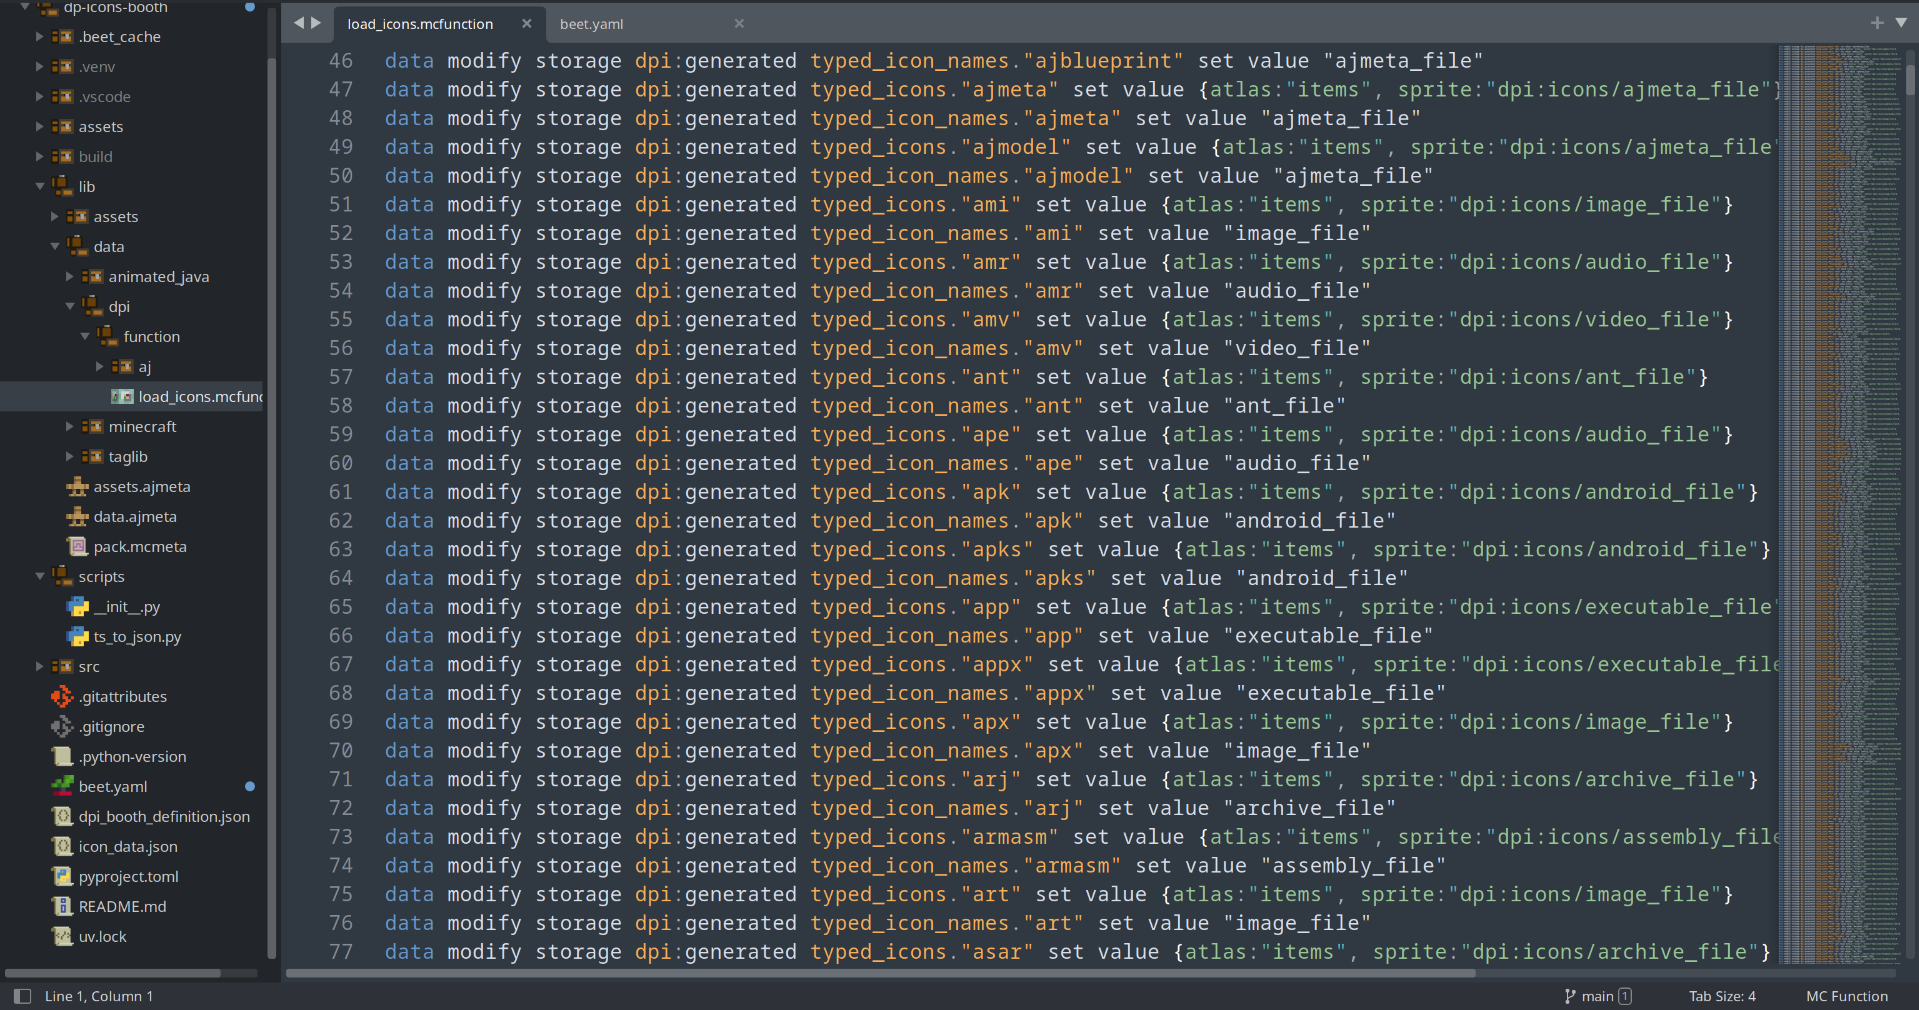
Task: Click the uv.lock file icon
Action: coord(62,937)
